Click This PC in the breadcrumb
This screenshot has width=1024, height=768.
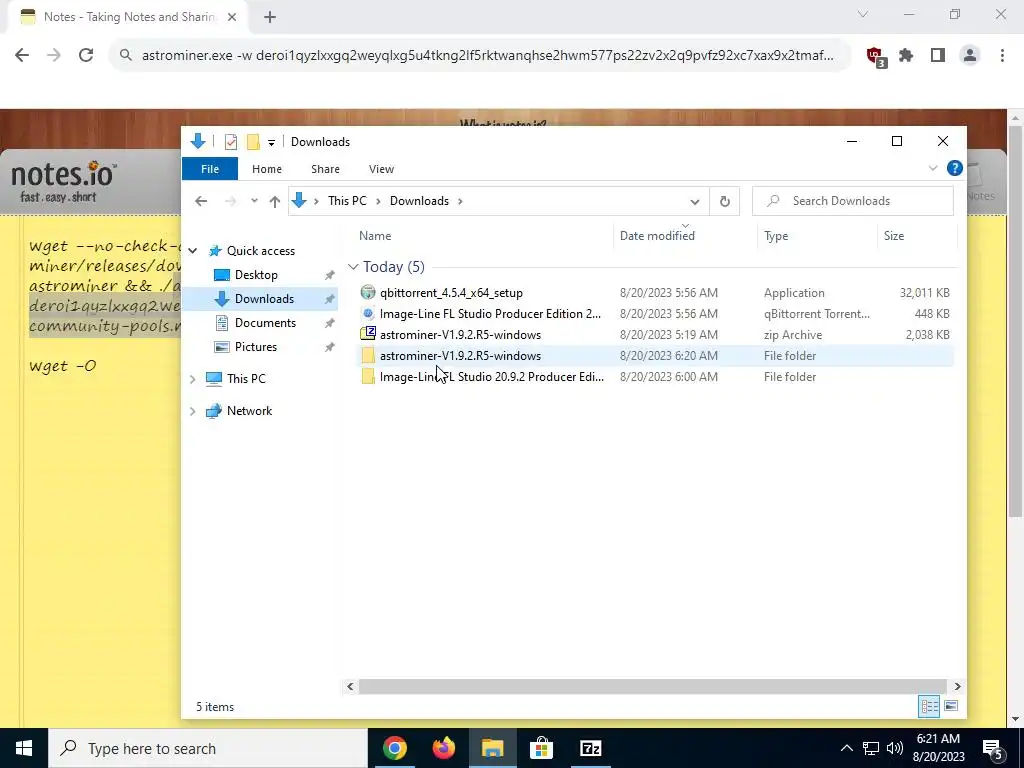pos(347,201)
